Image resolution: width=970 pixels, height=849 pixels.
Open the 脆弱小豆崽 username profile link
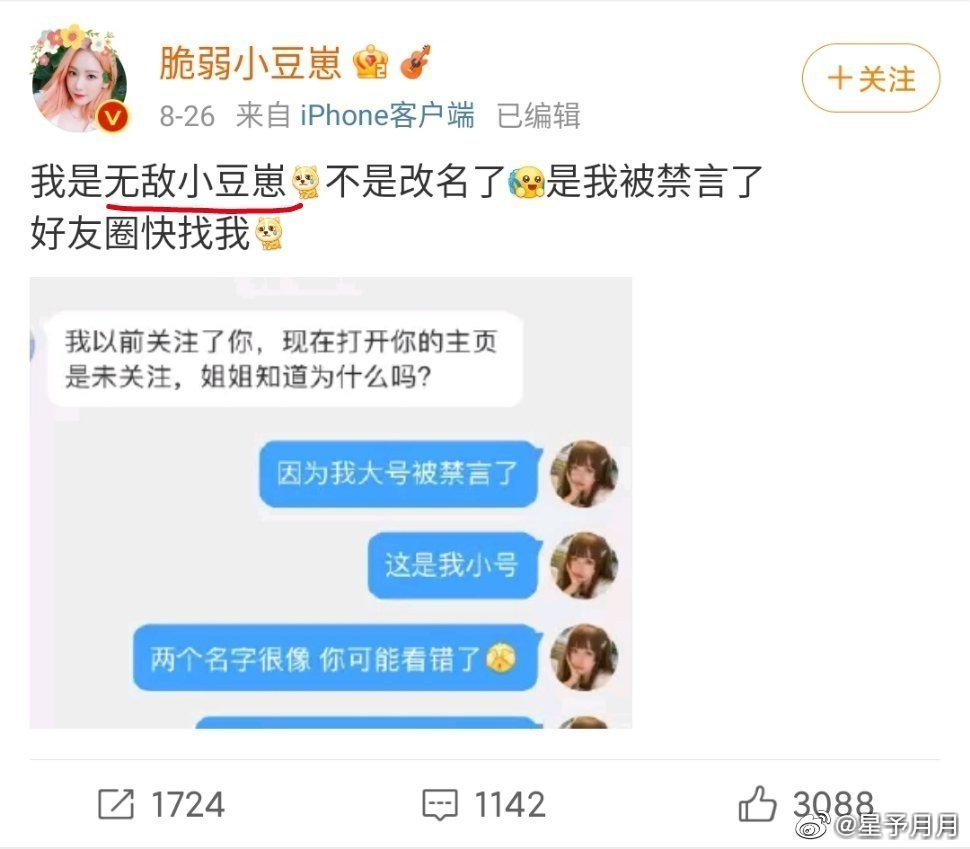click(x=251, y=62)
